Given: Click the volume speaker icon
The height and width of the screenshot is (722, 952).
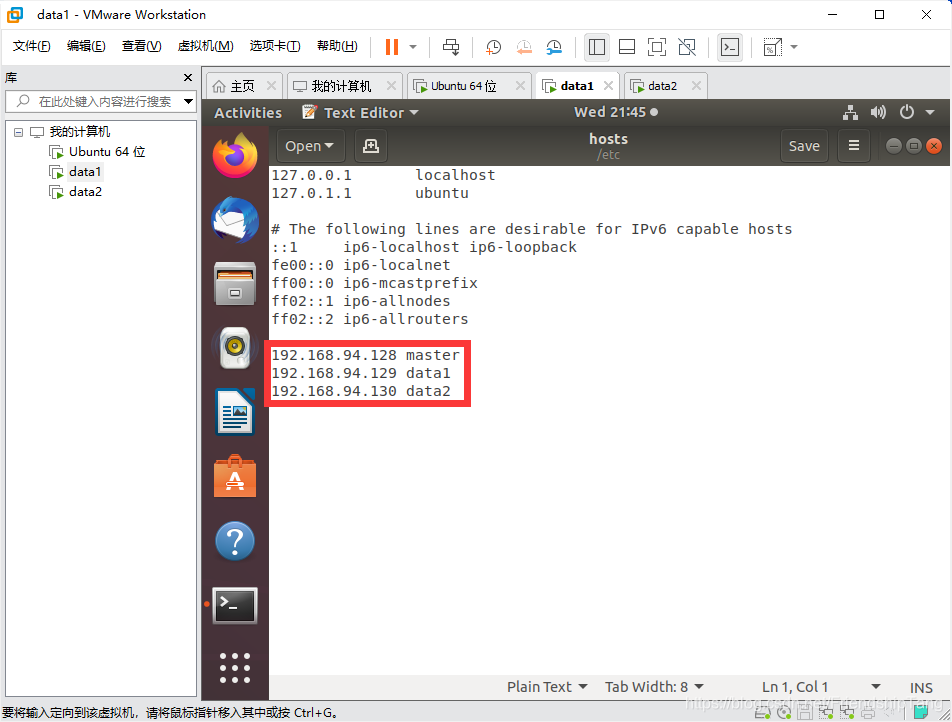Looking at the screenshot, I should [878, 112].
